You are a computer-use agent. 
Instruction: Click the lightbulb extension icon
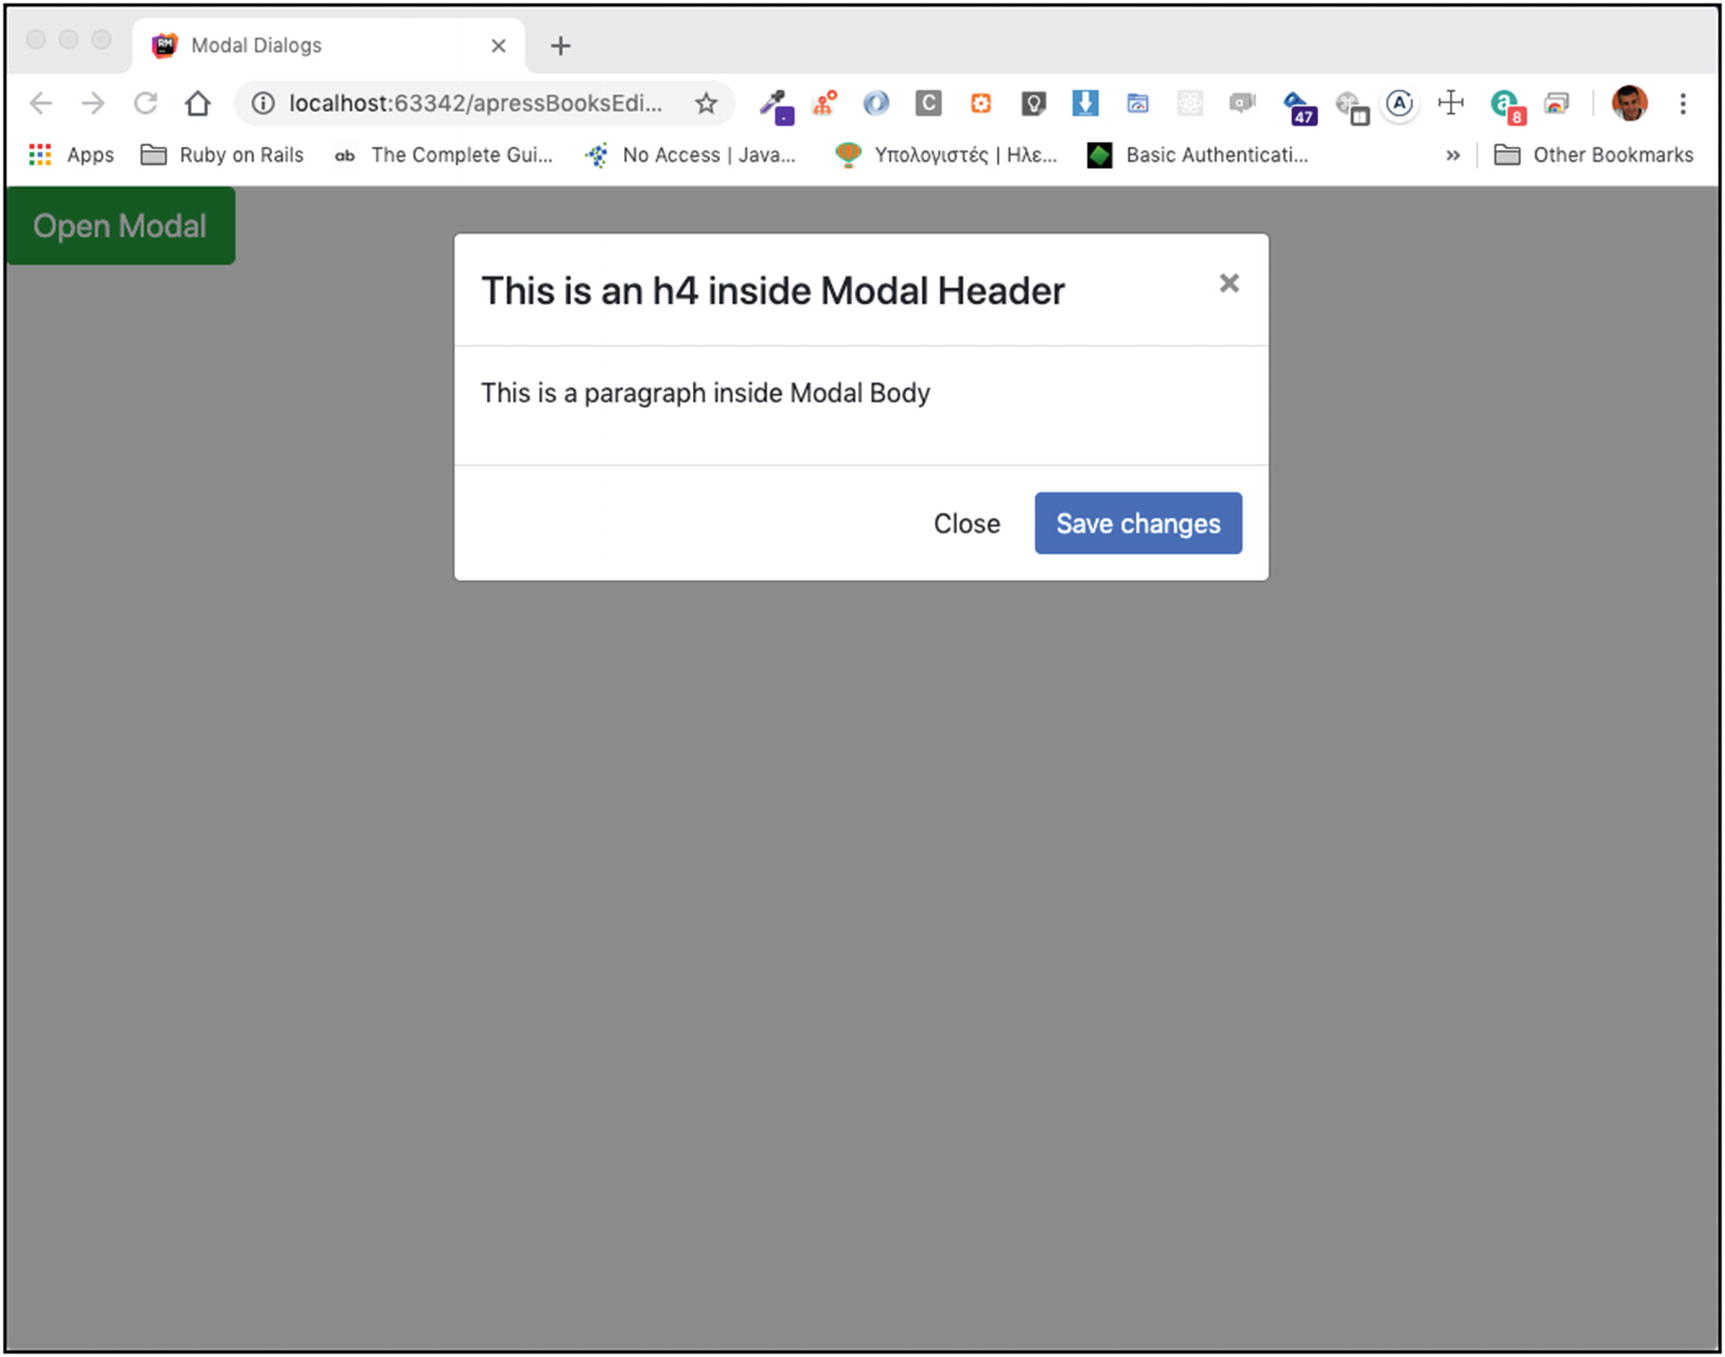click(1033, 103)
